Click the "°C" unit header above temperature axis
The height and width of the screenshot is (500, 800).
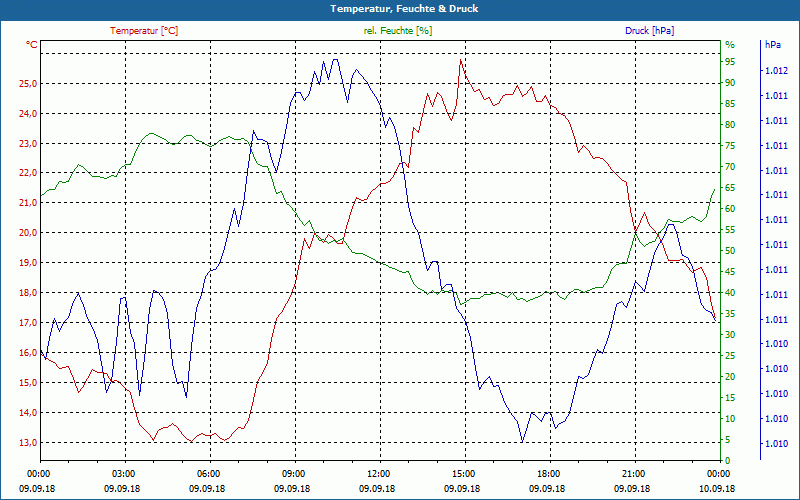(x=32, y=45)
